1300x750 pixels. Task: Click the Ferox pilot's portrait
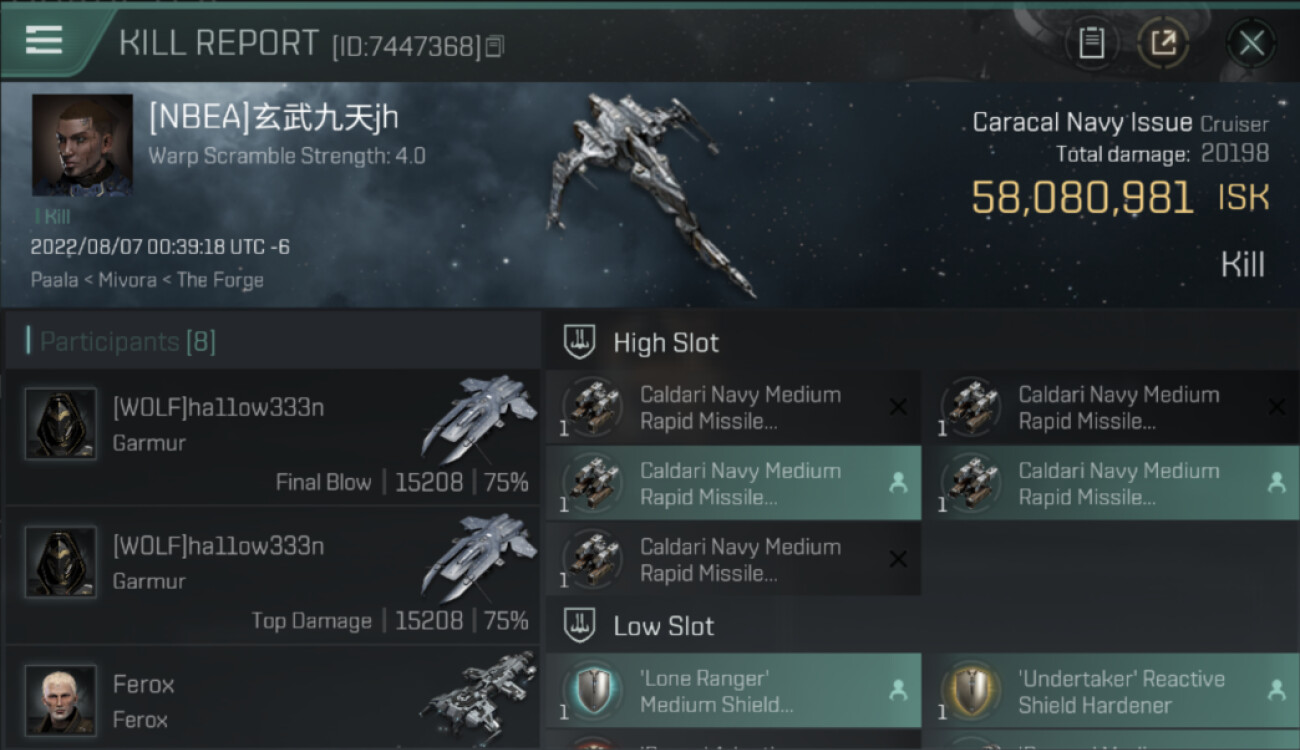[x=61, y=700]
